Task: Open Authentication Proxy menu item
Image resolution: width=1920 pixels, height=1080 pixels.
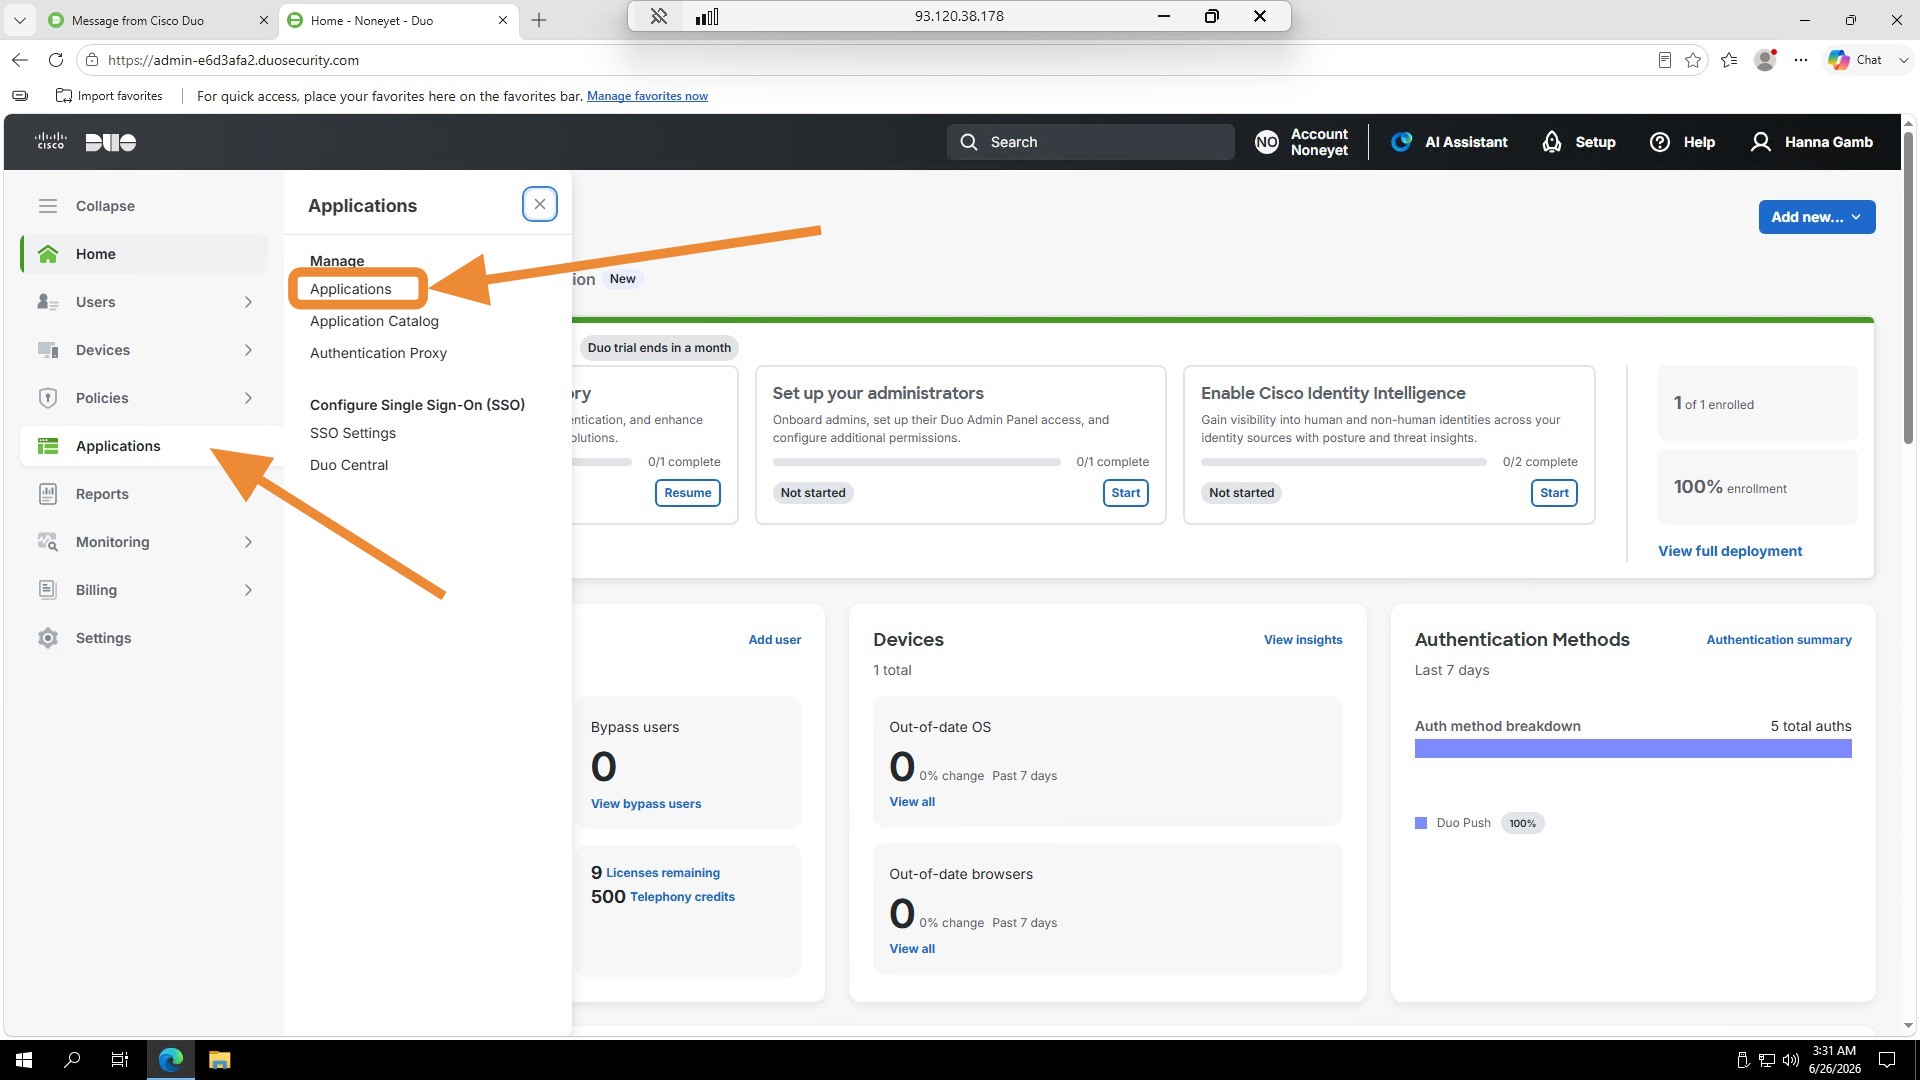Action: point(378,353)
